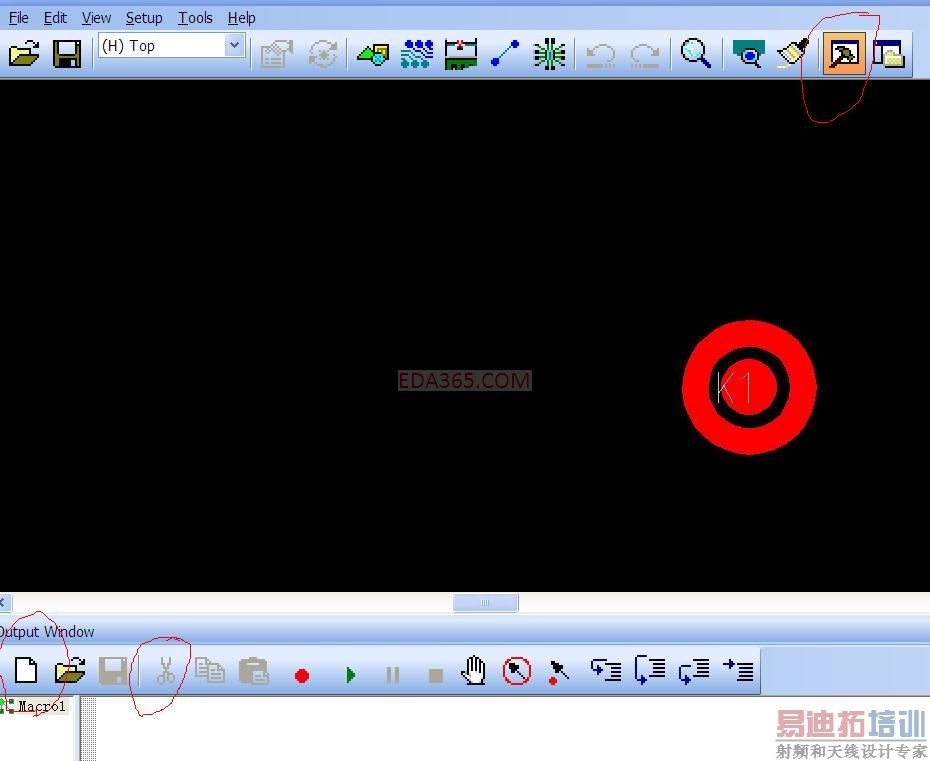Viewport: 930px width, 761px height.
Task: Click the Board view icon with blue lens
Action: coord(749,54)
